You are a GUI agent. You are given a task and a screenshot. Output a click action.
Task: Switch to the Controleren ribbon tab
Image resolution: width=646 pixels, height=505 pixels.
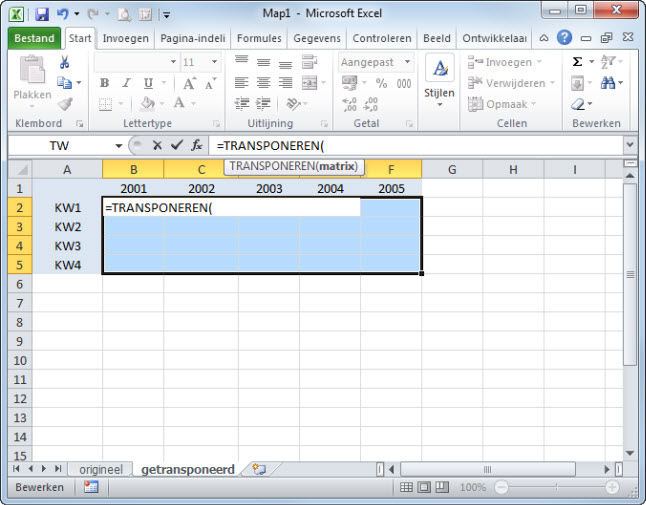pyautogui.click(x=382, y=38)
